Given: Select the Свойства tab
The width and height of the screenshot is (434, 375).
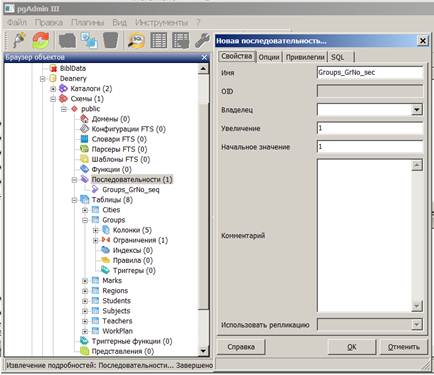Looking at the screenshot, I should point(237,56).
